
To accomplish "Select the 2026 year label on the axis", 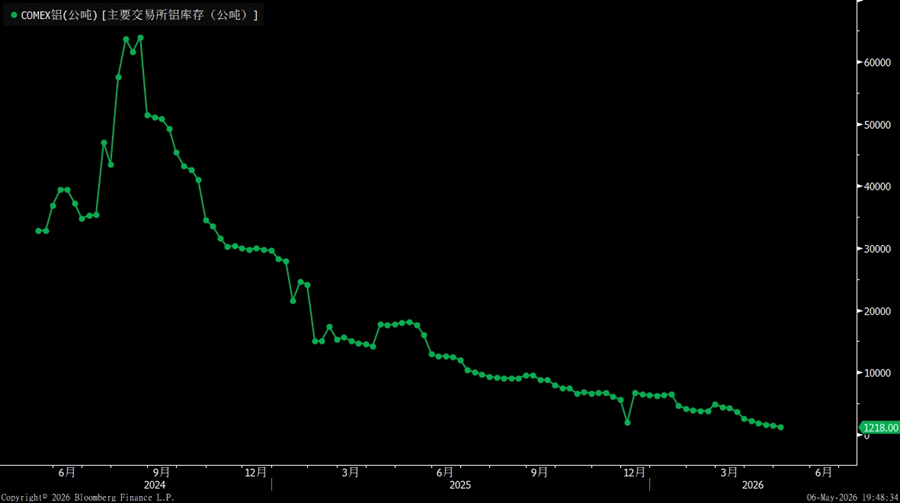I will tap(752, 485).
